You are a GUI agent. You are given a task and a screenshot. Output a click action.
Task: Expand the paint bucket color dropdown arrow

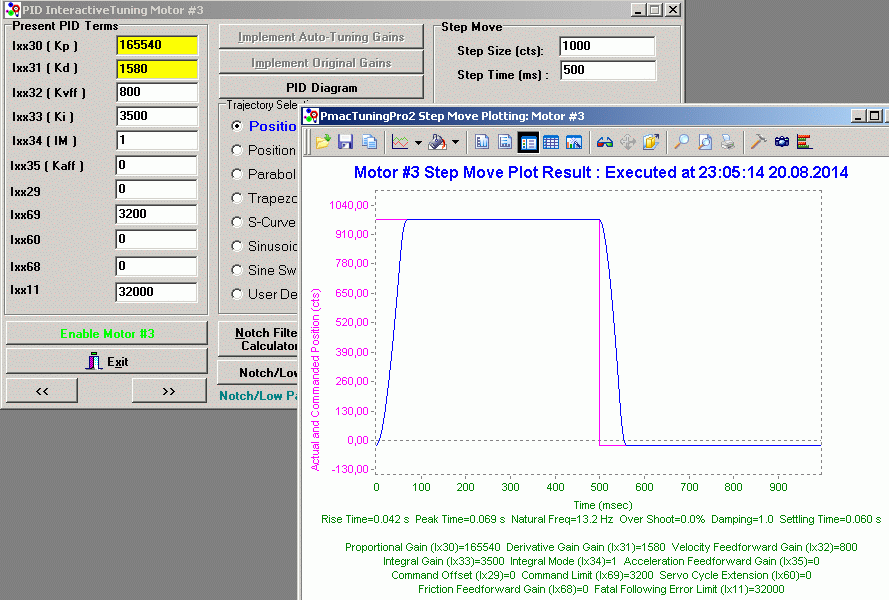click(455, 142)
